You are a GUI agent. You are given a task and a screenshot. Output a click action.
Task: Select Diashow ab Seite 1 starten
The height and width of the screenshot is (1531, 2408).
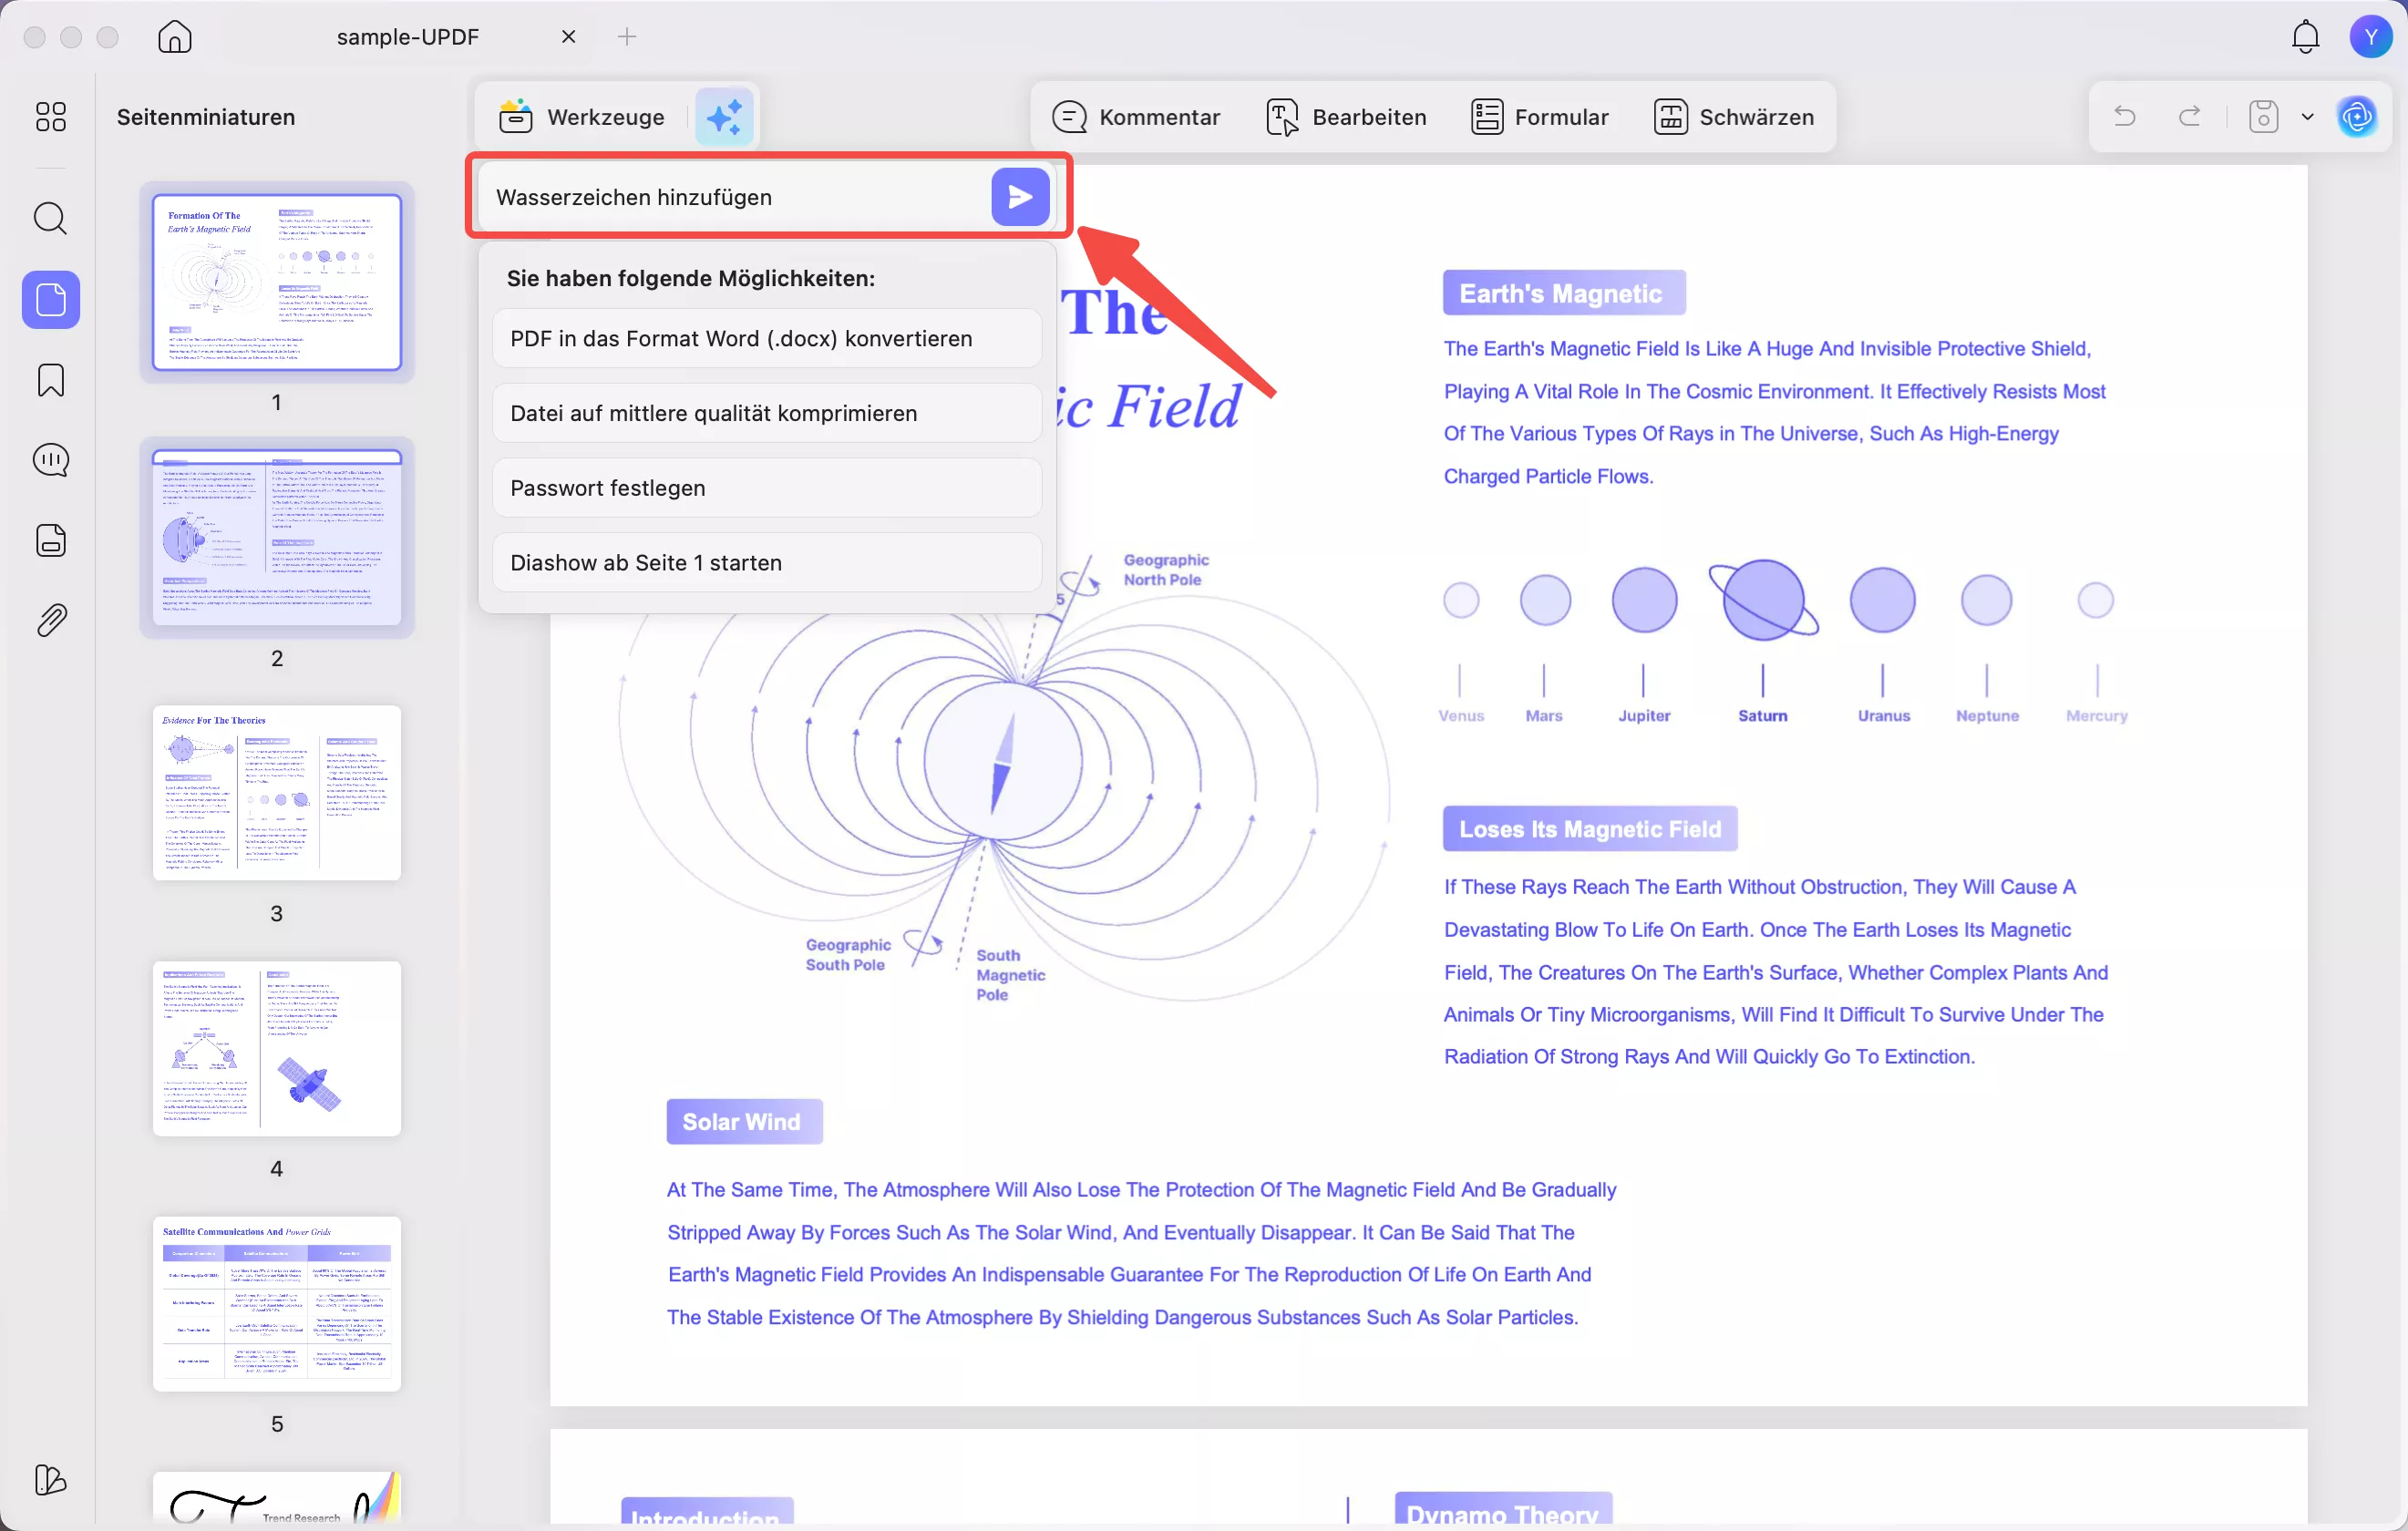point(766,563)
